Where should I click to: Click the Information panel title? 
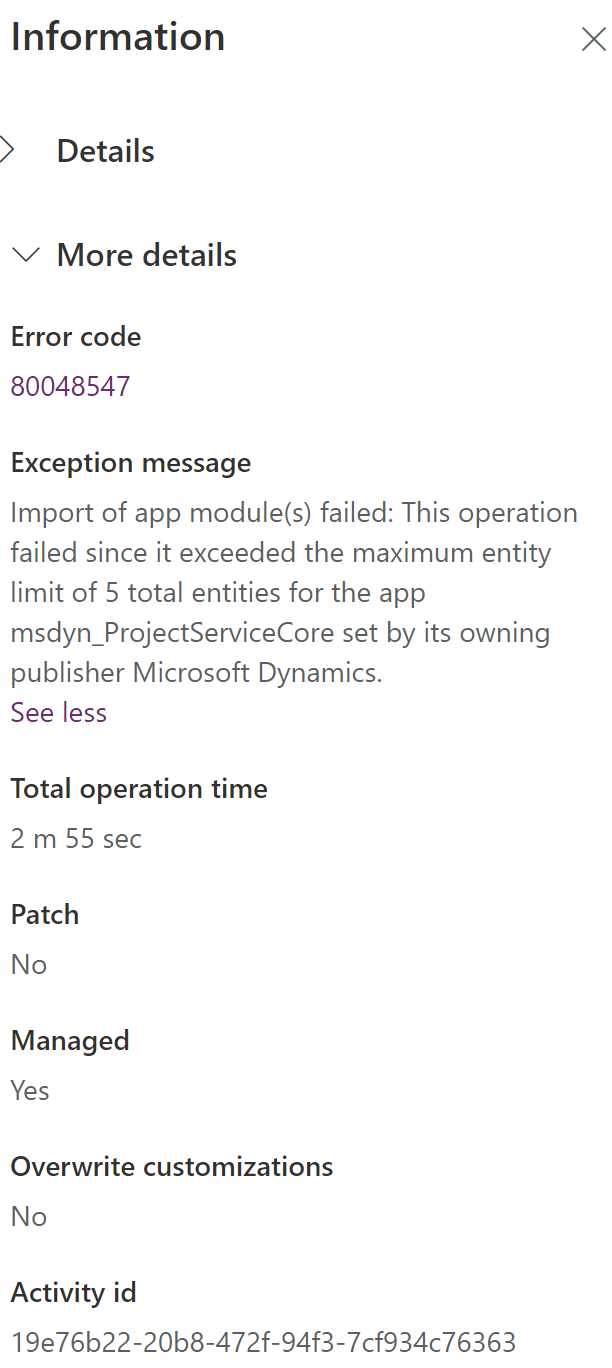[x=117, y=37]
